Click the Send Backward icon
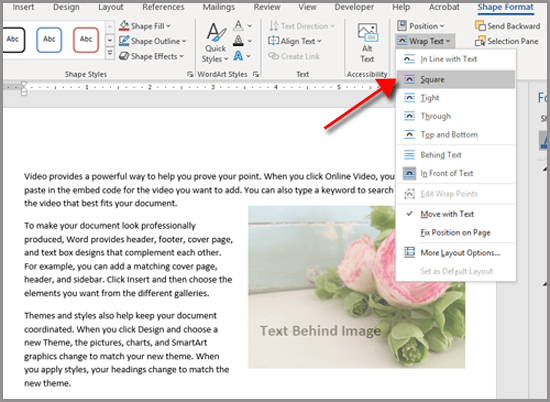This screenshot has width=550, height=402. point(480,26)
